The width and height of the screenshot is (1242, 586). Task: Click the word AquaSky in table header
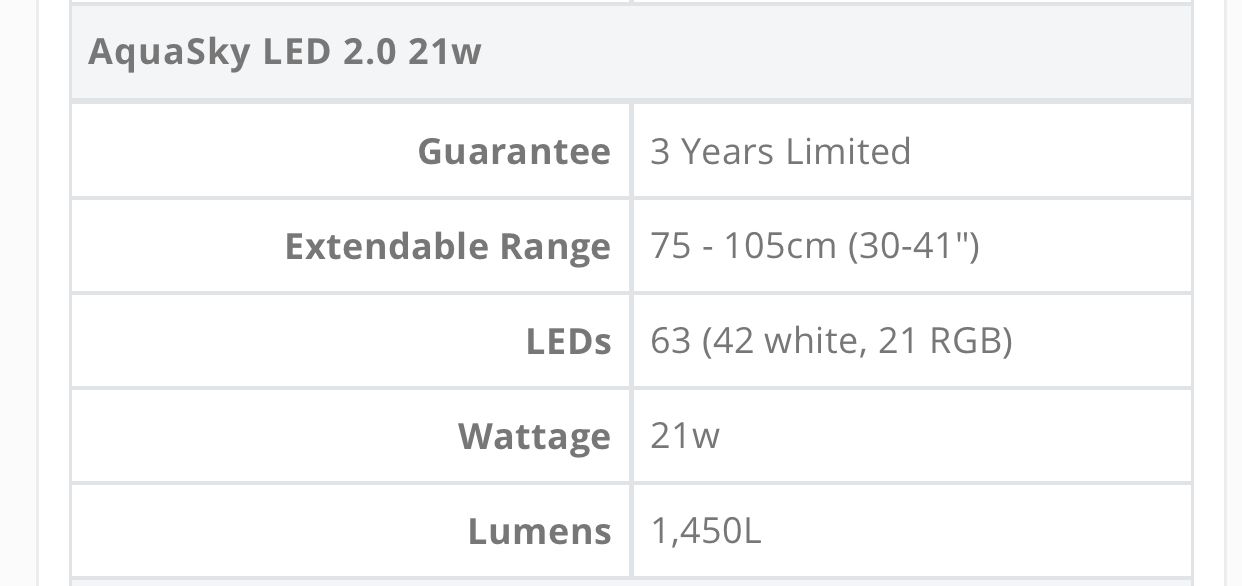(x=170, y=51)
